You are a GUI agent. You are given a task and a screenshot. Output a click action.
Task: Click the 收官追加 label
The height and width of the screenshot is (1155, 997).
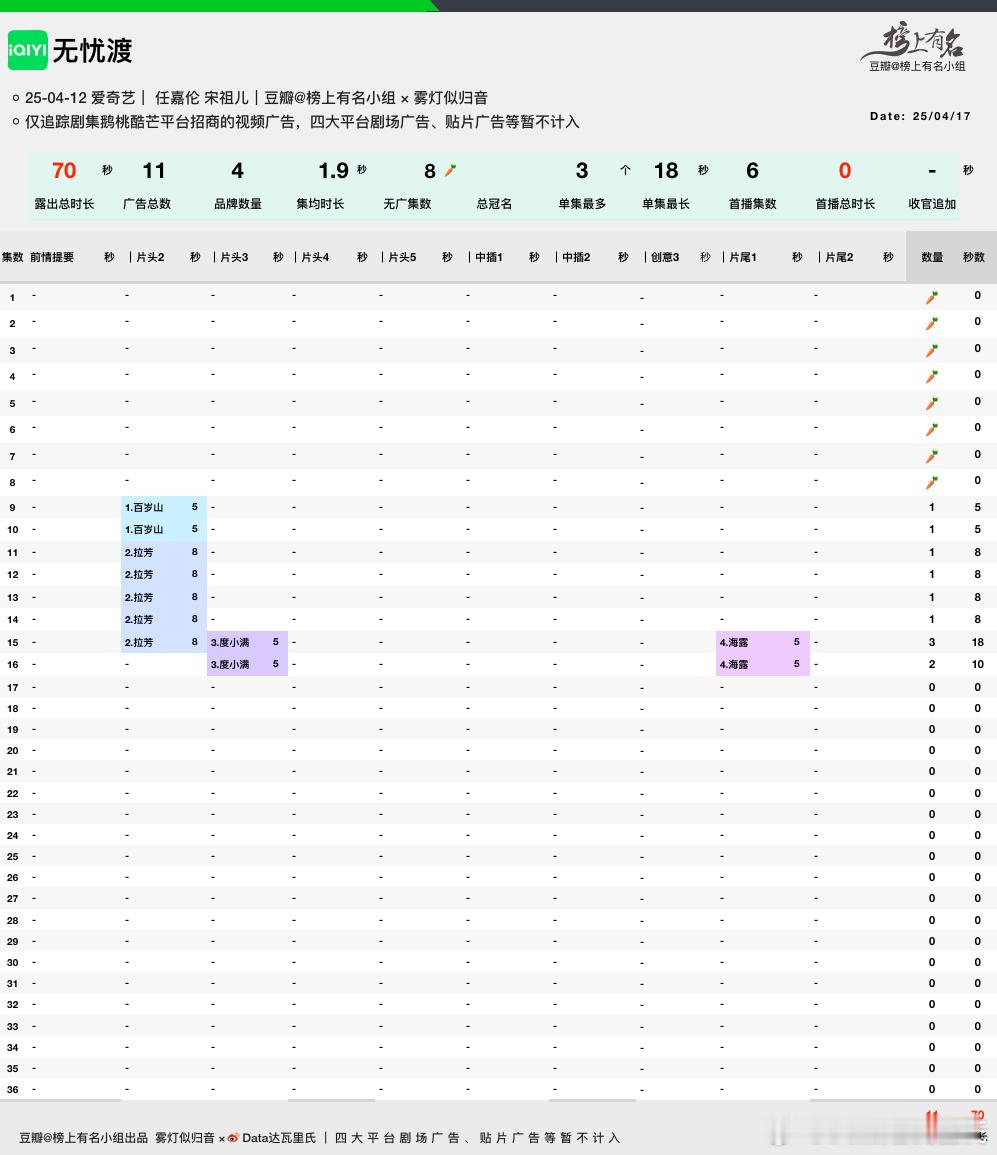[x=932, y=203]
